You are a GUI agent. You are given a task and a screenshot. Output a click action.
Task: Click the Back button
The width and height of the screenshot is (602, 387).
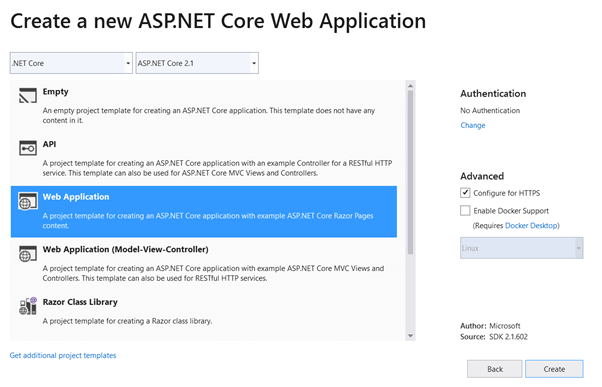tap(494, 369)
